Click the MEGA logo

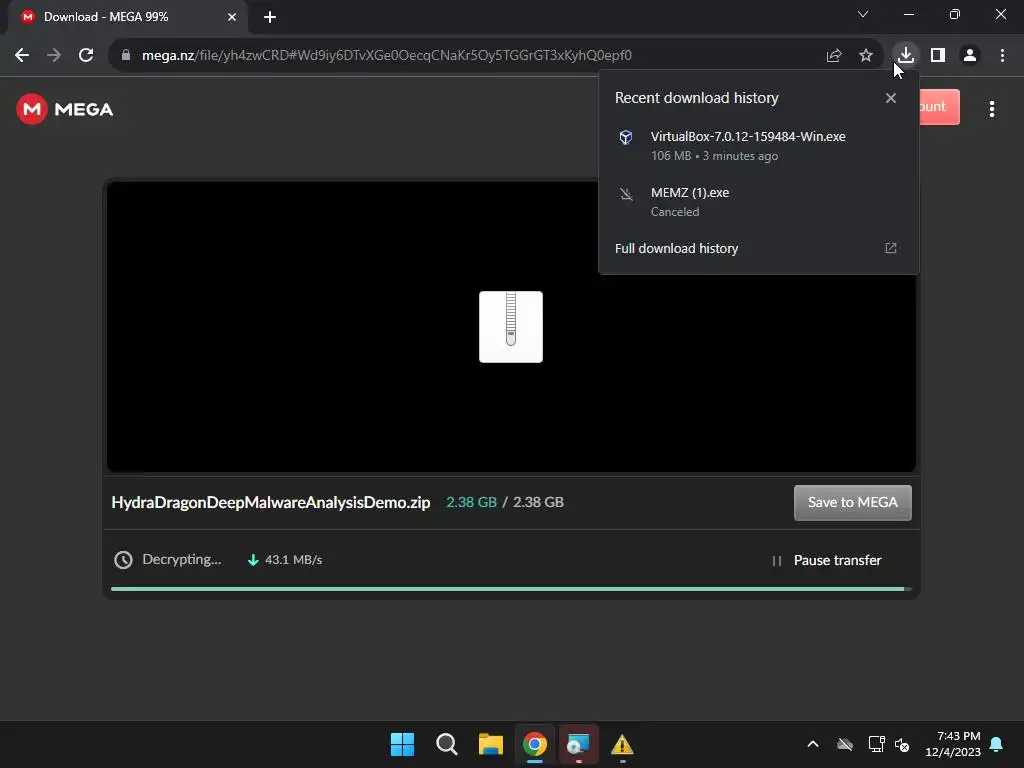tap(65, 109)
